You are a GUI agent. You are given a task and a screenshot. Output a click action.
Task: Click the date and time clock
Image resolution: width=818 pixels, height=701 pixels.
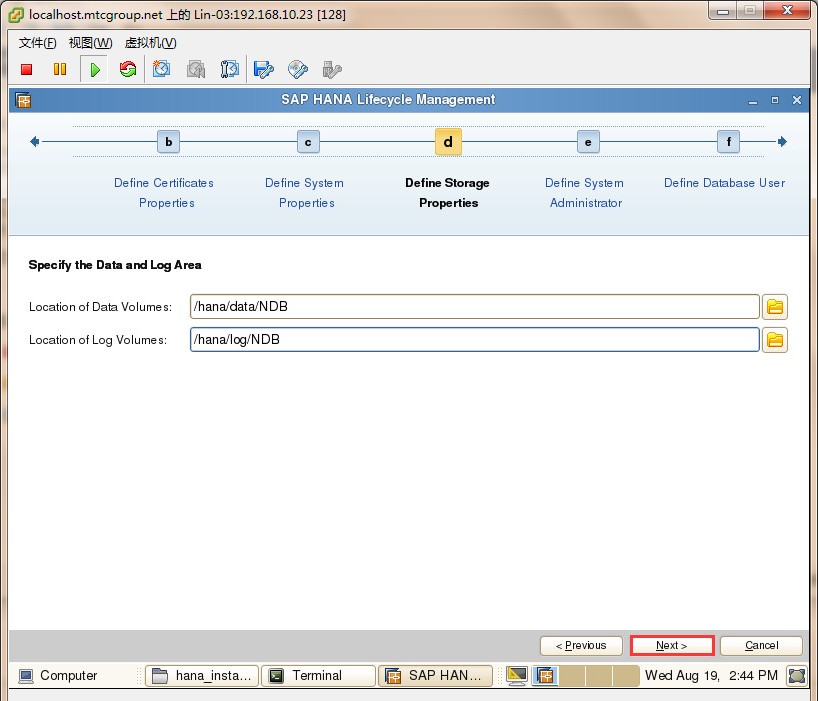[x=711, y=675]
